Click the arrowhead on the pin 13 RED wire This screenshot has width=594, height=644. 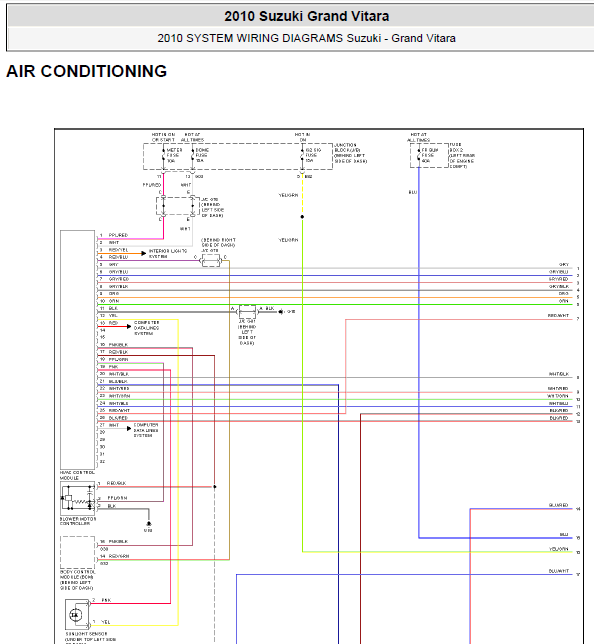tap(128, 327)
